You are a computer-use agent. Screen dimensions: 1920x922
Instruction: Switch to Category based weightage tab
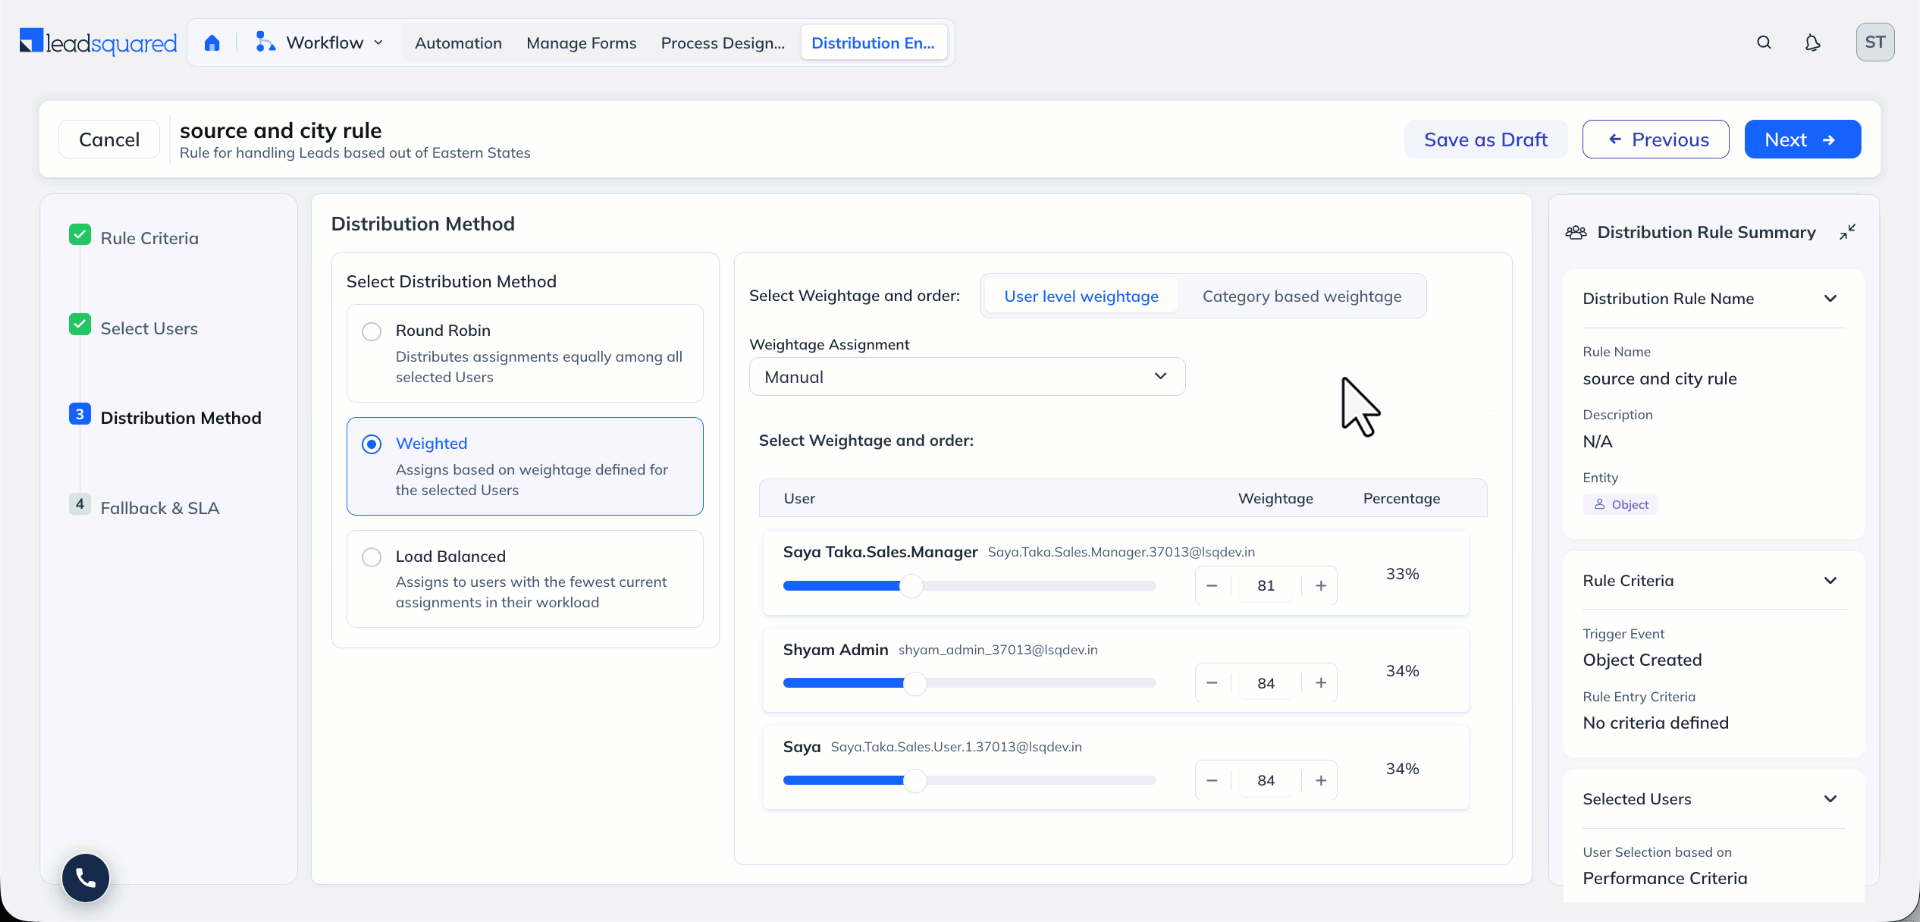(x=1301, y=297)
